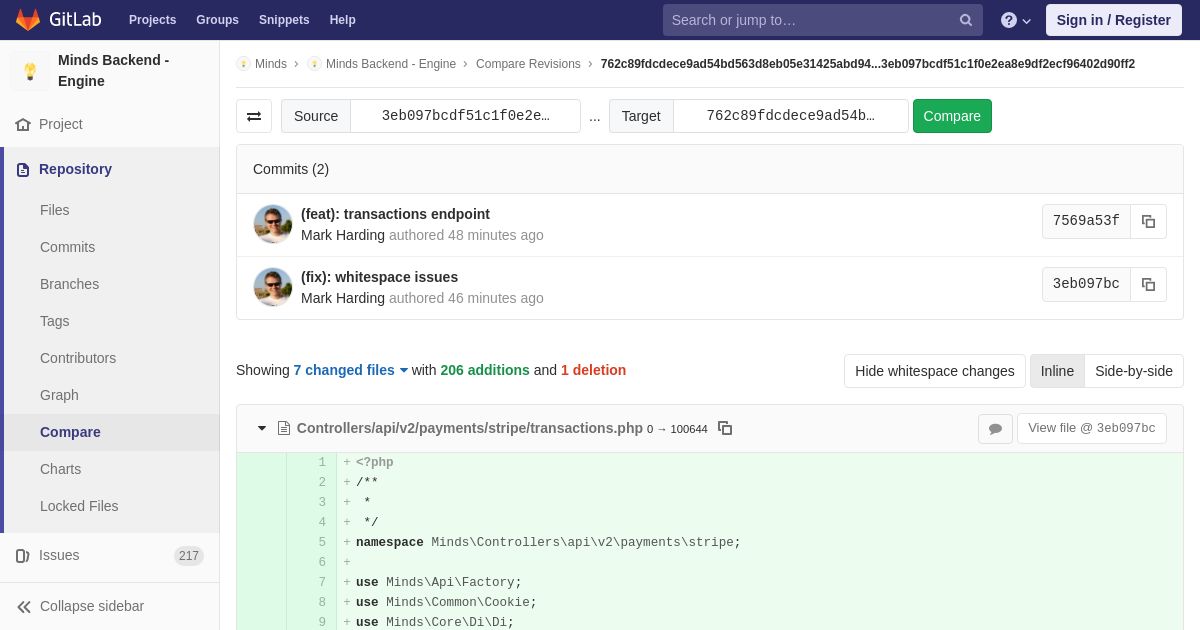
Task: Click Minds Backend - Engine breadcrumb icon
Action: (314, 64)
